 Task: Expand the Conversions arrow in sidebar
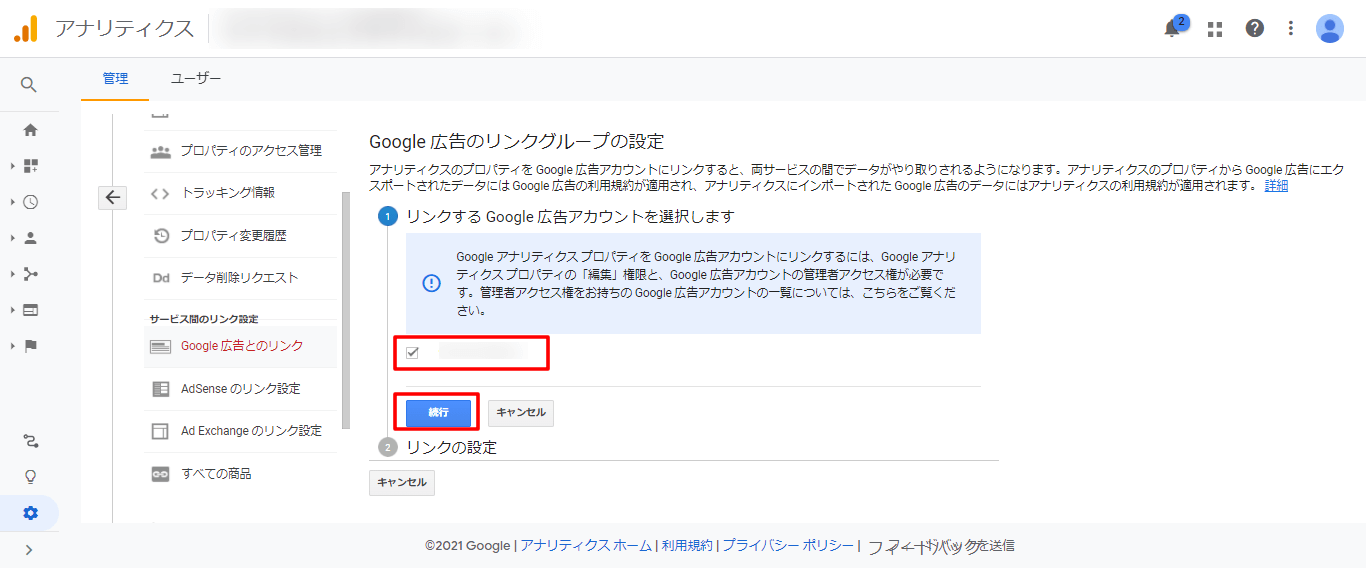point(12,346)
